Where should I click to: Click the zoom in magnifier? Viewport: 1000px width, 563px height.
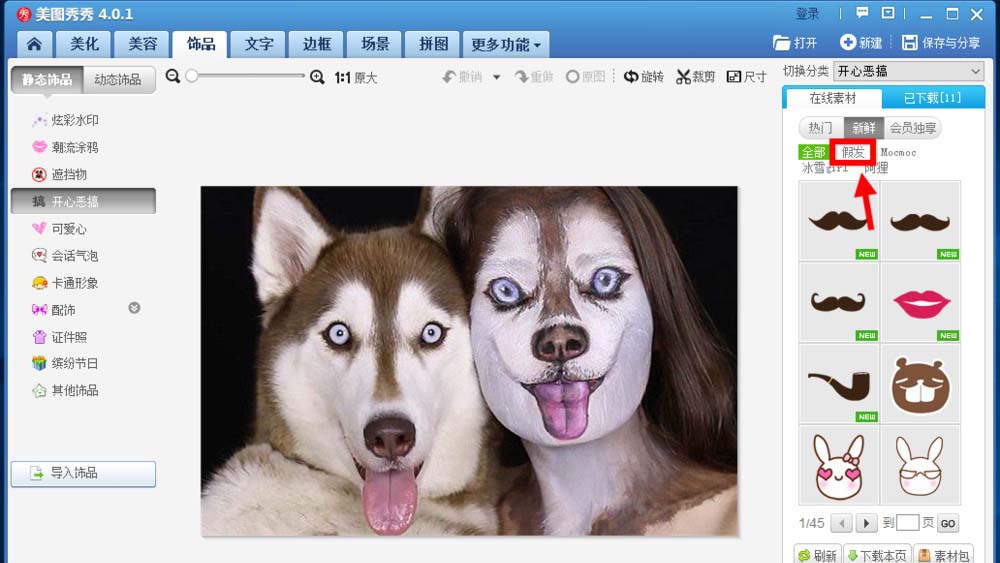[x=317, y=77]
